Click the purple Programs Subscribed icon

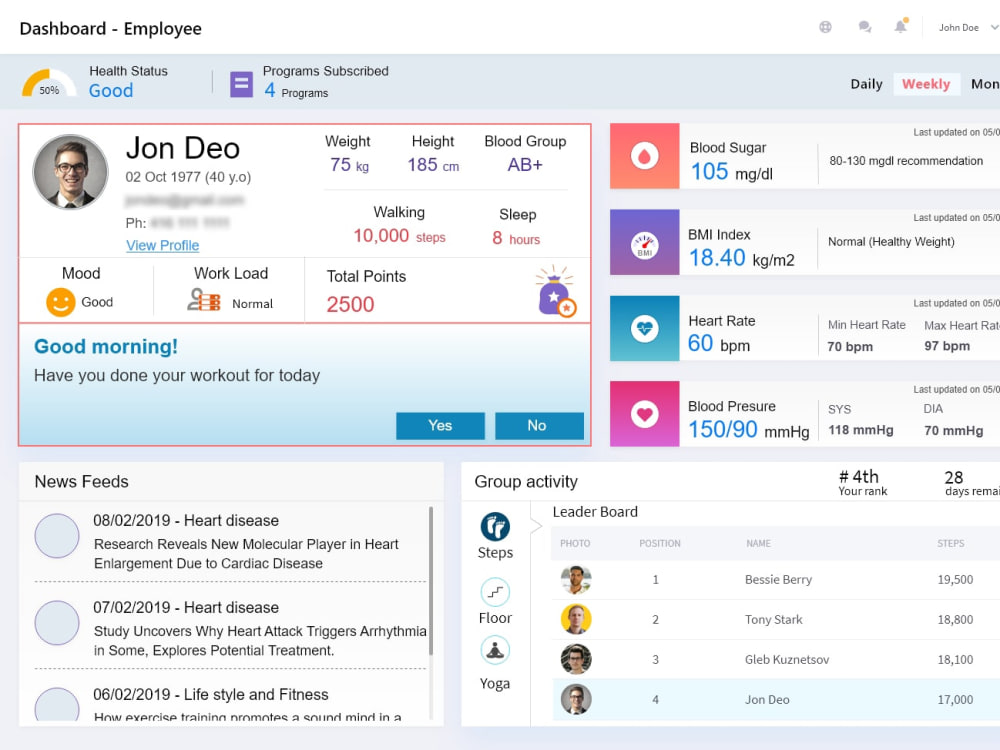[241, 84]
